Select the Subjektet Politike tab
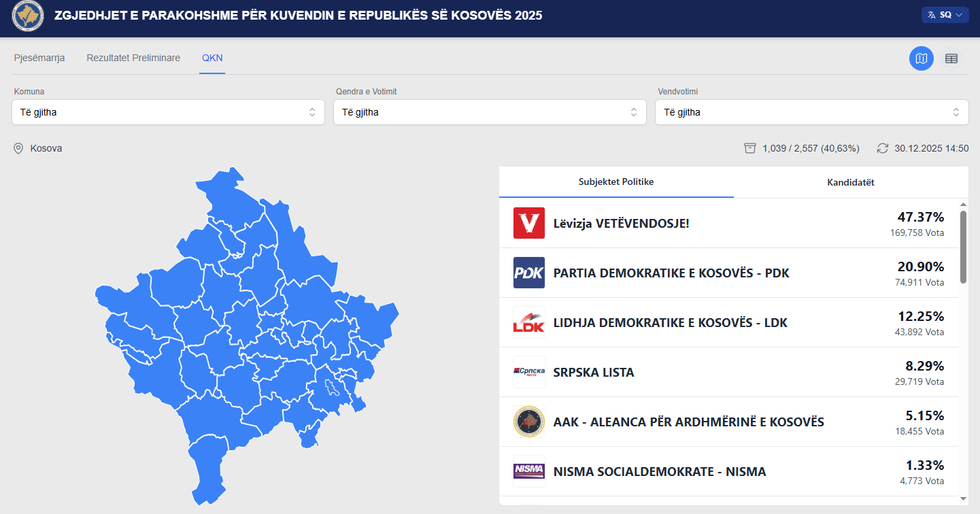 616,182
